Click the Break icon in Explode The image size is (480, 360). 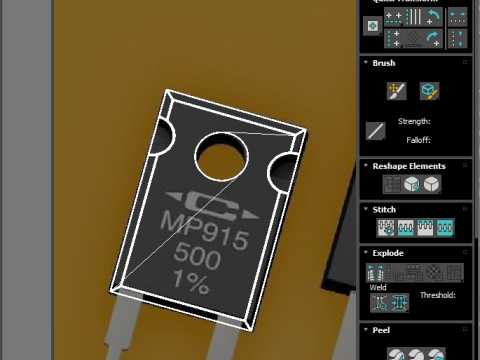[x=376, y=272]
